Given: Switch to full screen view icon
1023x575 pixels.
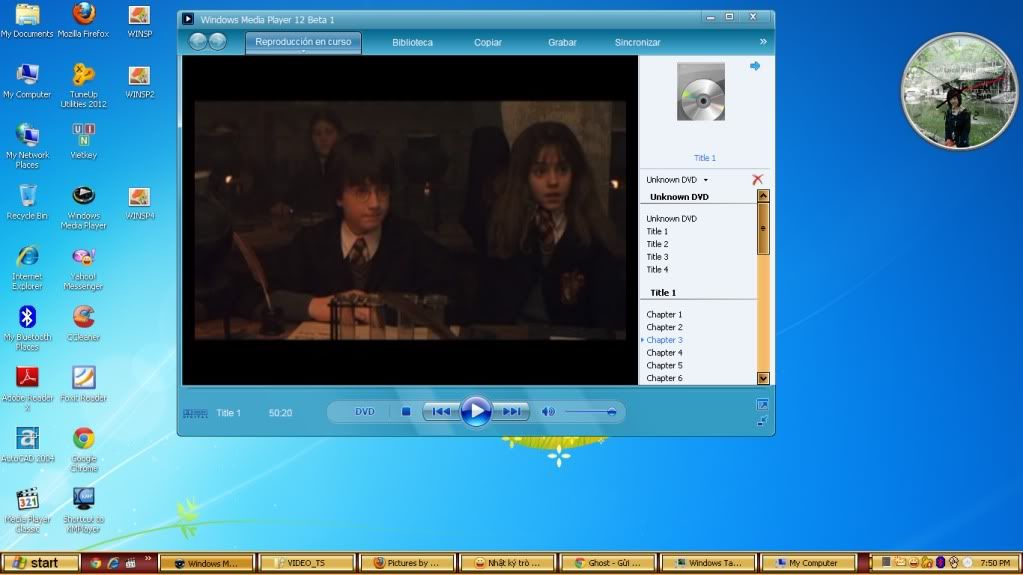Looking at the screenshot, I should point(762,405).
